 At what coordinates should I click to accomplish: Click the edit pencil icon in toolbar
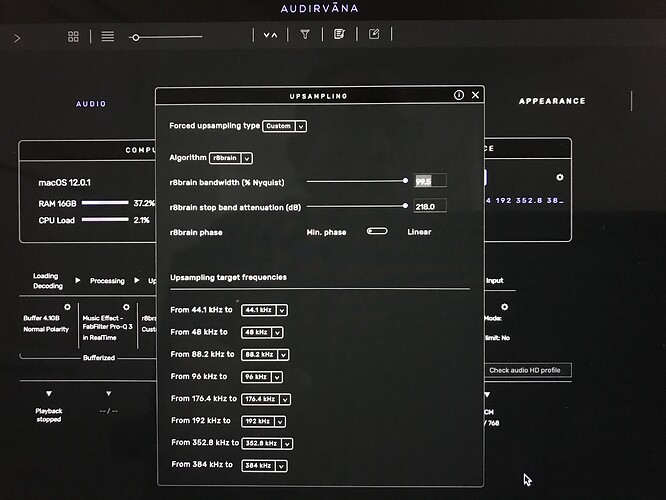tap(374, 34)
